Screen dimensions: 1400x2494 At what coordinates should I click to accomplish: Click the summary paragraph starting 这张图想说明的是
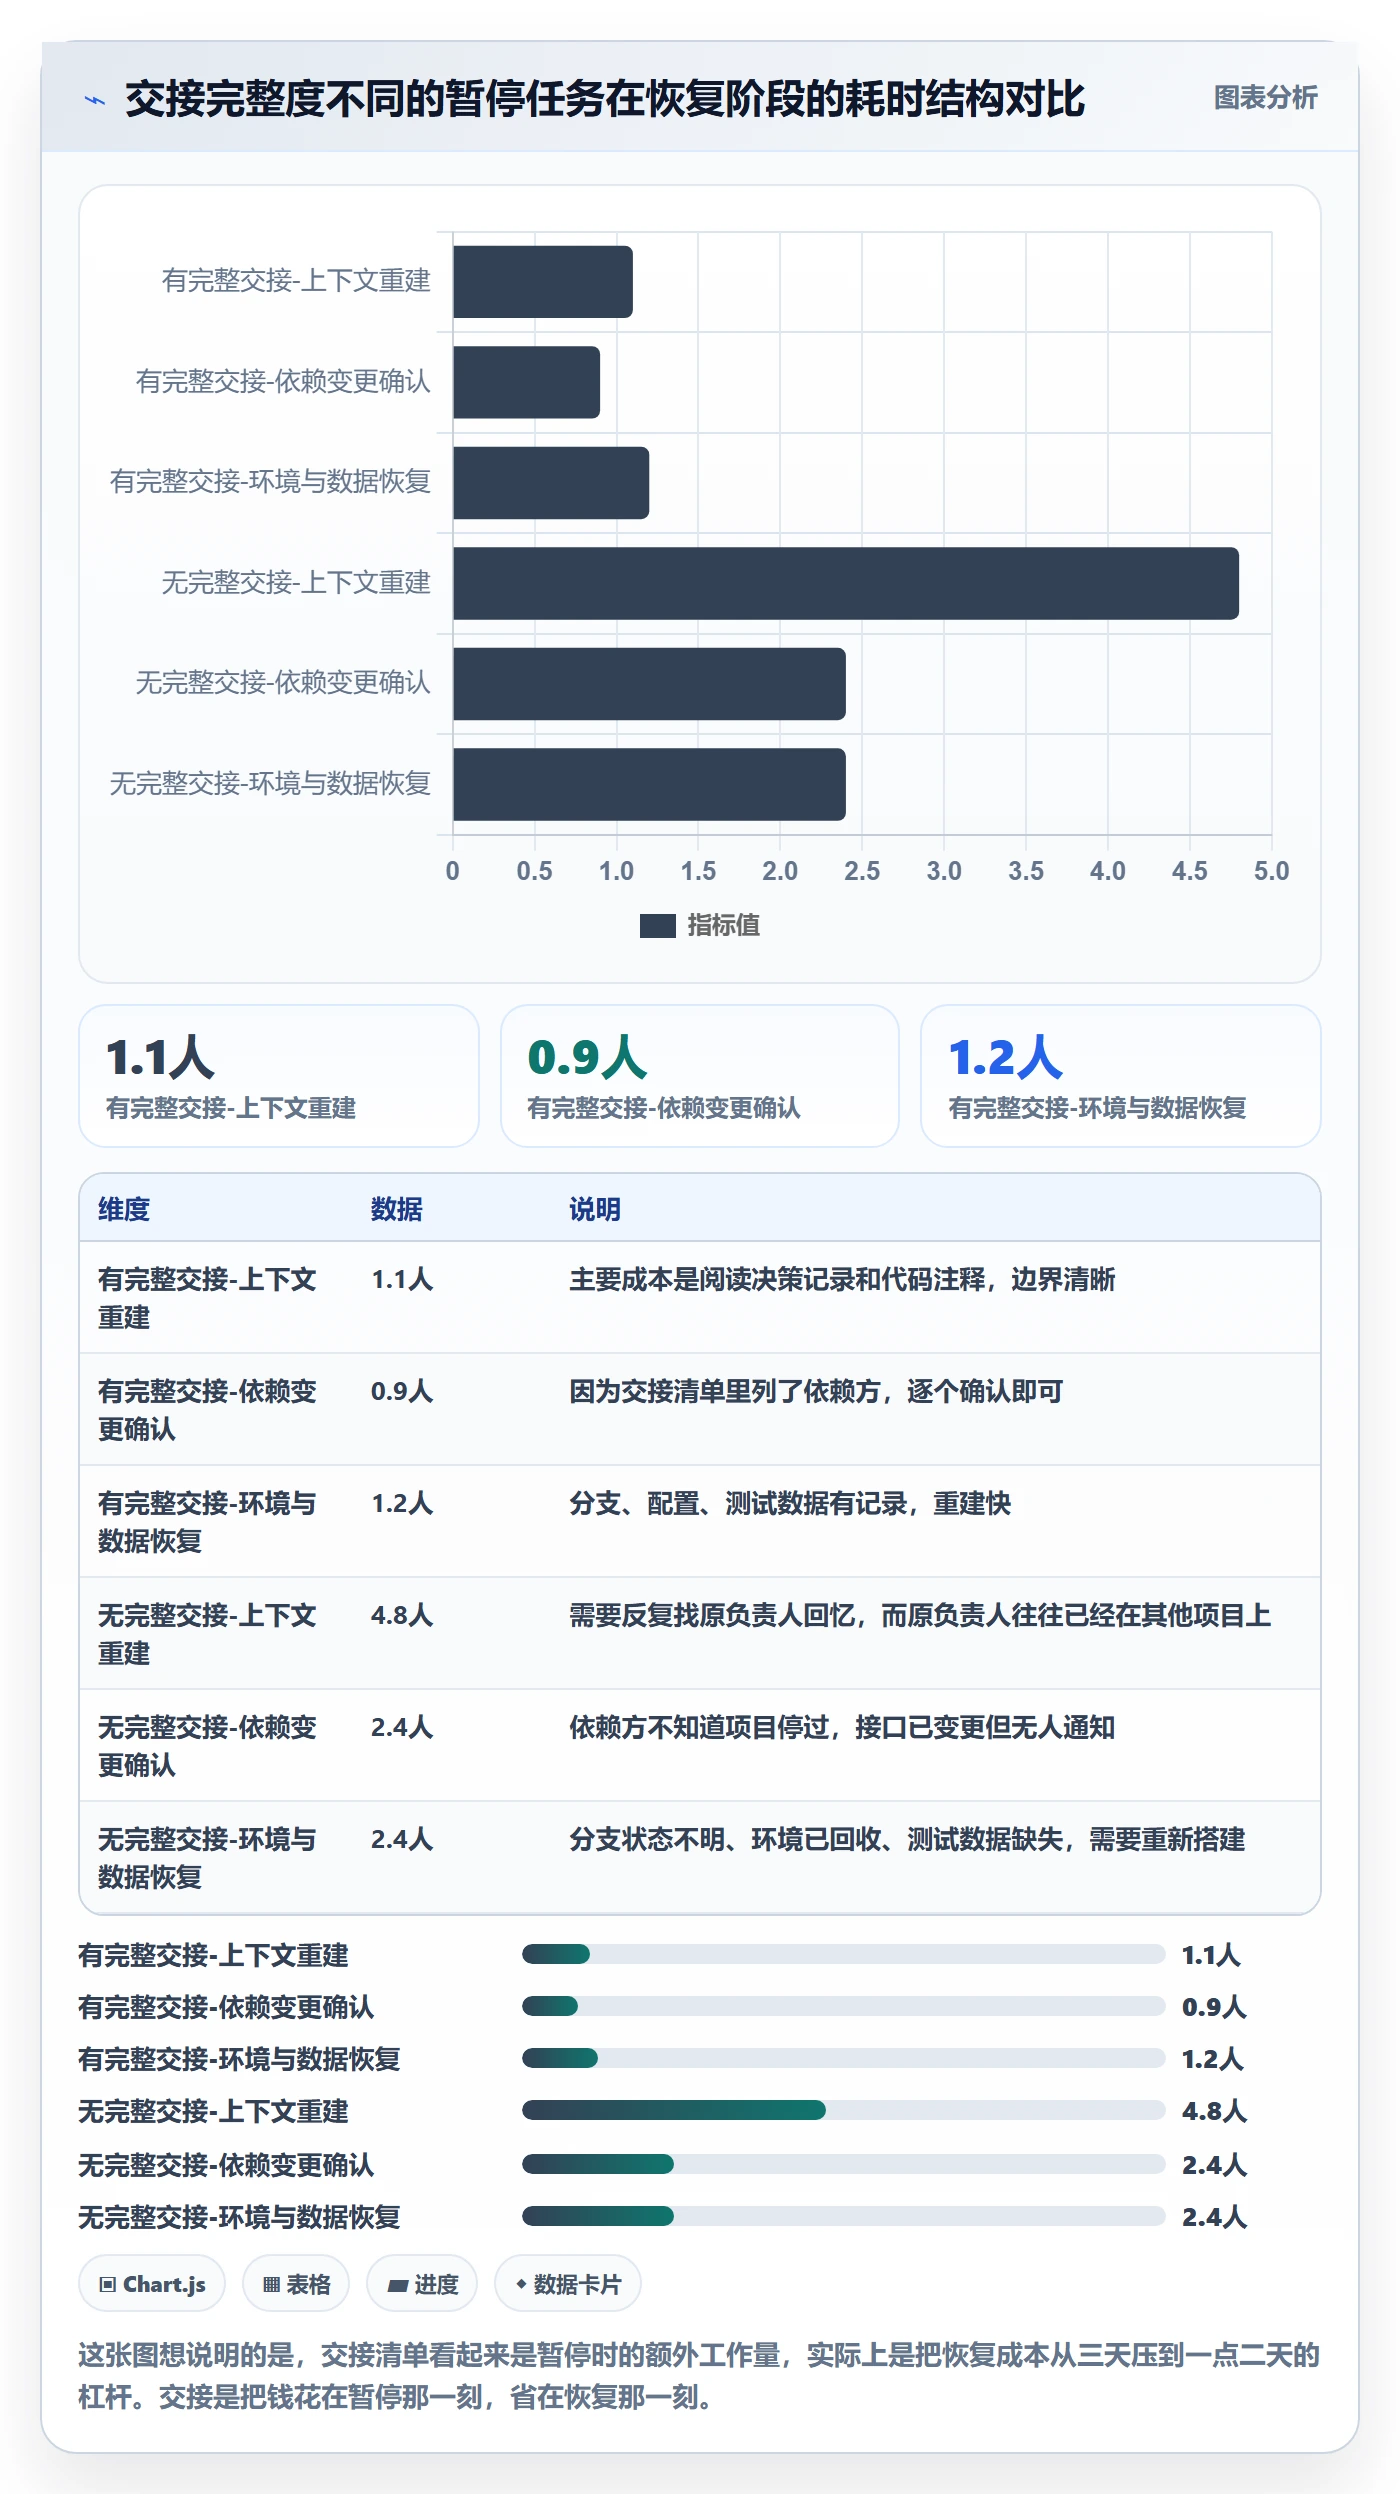(x=699, y=2376)
